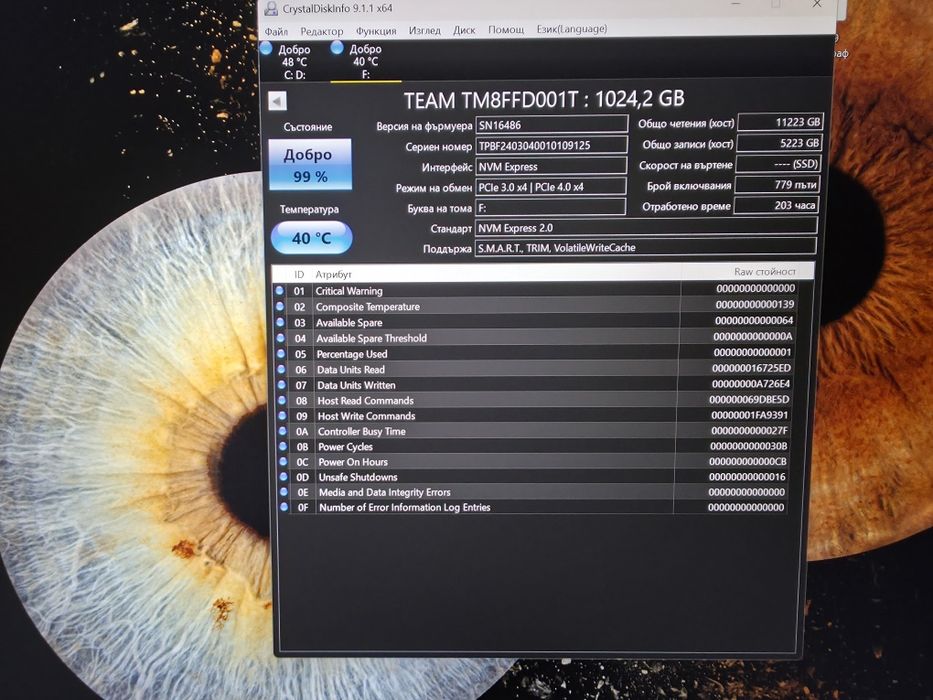Click the drive letter field F:

point(550,208)
